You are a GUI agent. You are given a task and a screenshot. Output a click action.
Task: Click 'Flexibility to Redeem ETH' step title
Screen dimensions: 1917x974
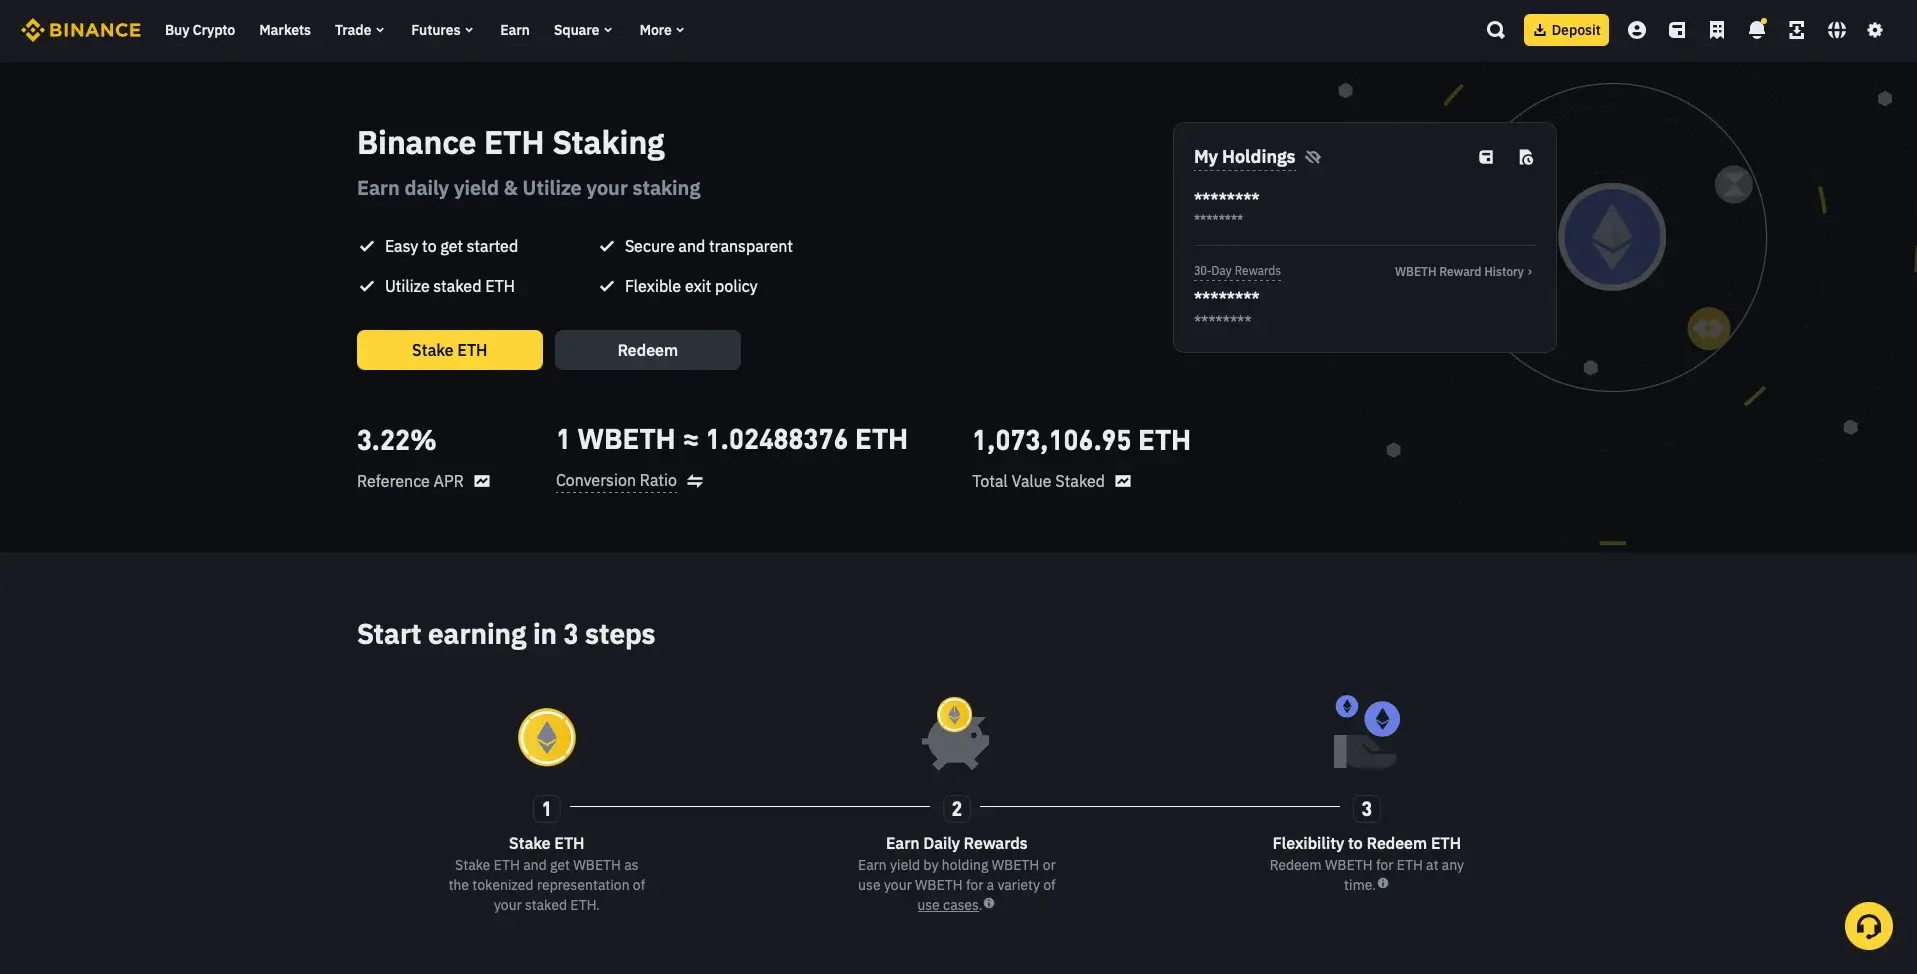pos(1366,844)
